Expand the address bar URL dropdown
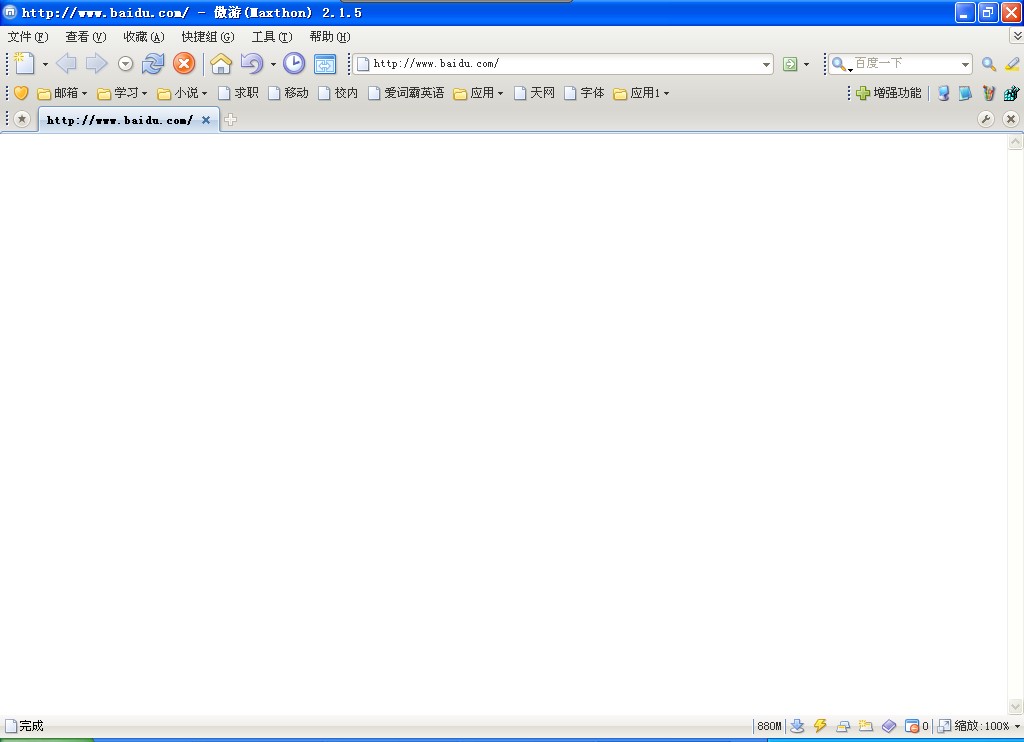This screenshot has width=1024, height=742. pos(767,64)
